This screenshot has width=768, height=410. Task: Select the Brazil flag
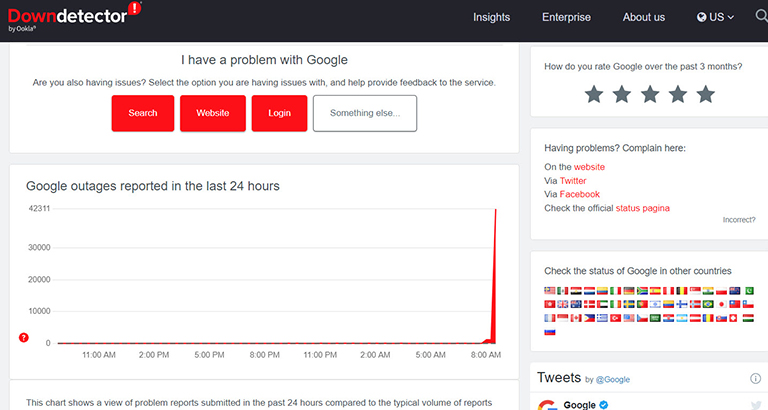click(708, 304)
